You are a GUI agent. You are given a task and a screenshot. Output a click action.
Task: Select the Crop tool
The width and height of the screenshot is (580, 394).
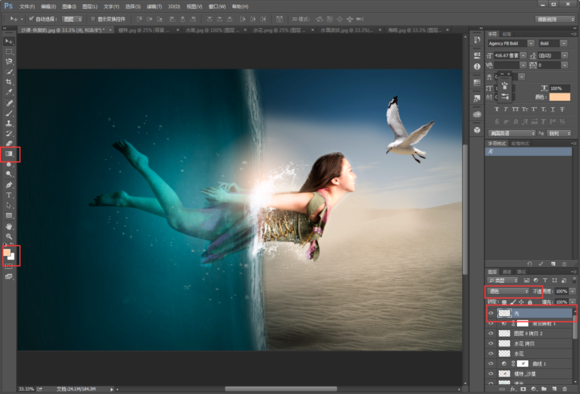point(9,82)
